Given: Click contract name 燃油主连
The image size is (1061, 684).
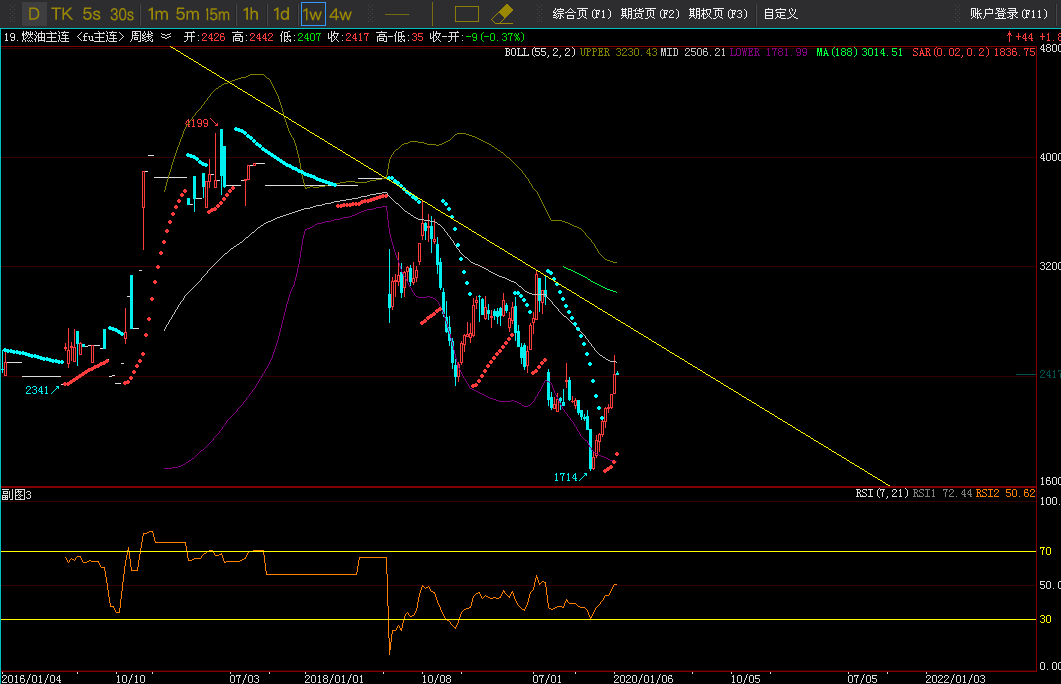Looking at the screenshot, I should (45, 37).
